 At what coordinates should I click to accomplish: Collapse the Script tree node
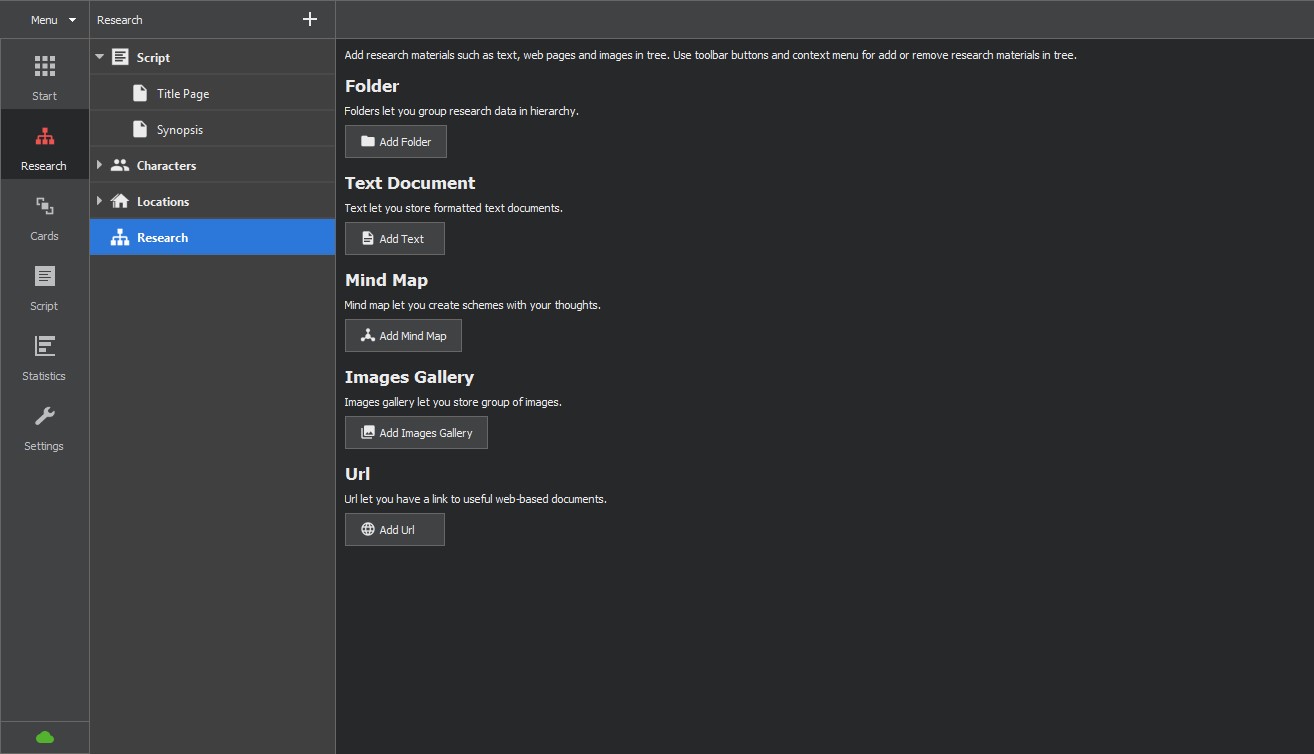(100, 57)
